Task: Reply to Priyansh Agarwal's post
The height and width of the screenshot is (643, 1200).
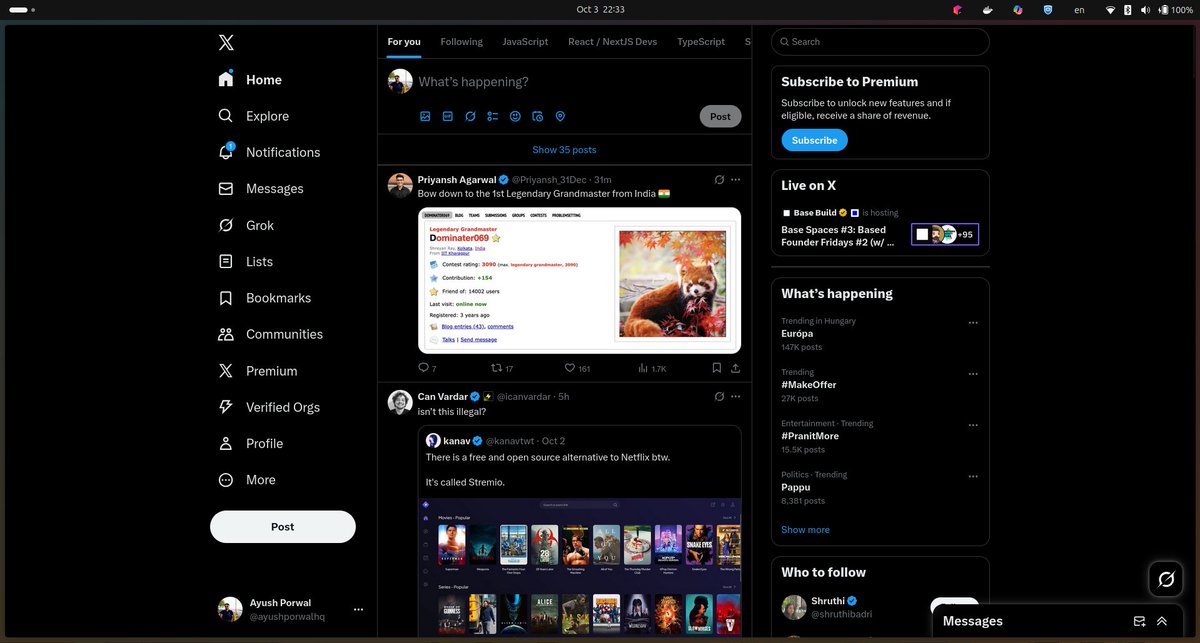Action: point(427,368)
